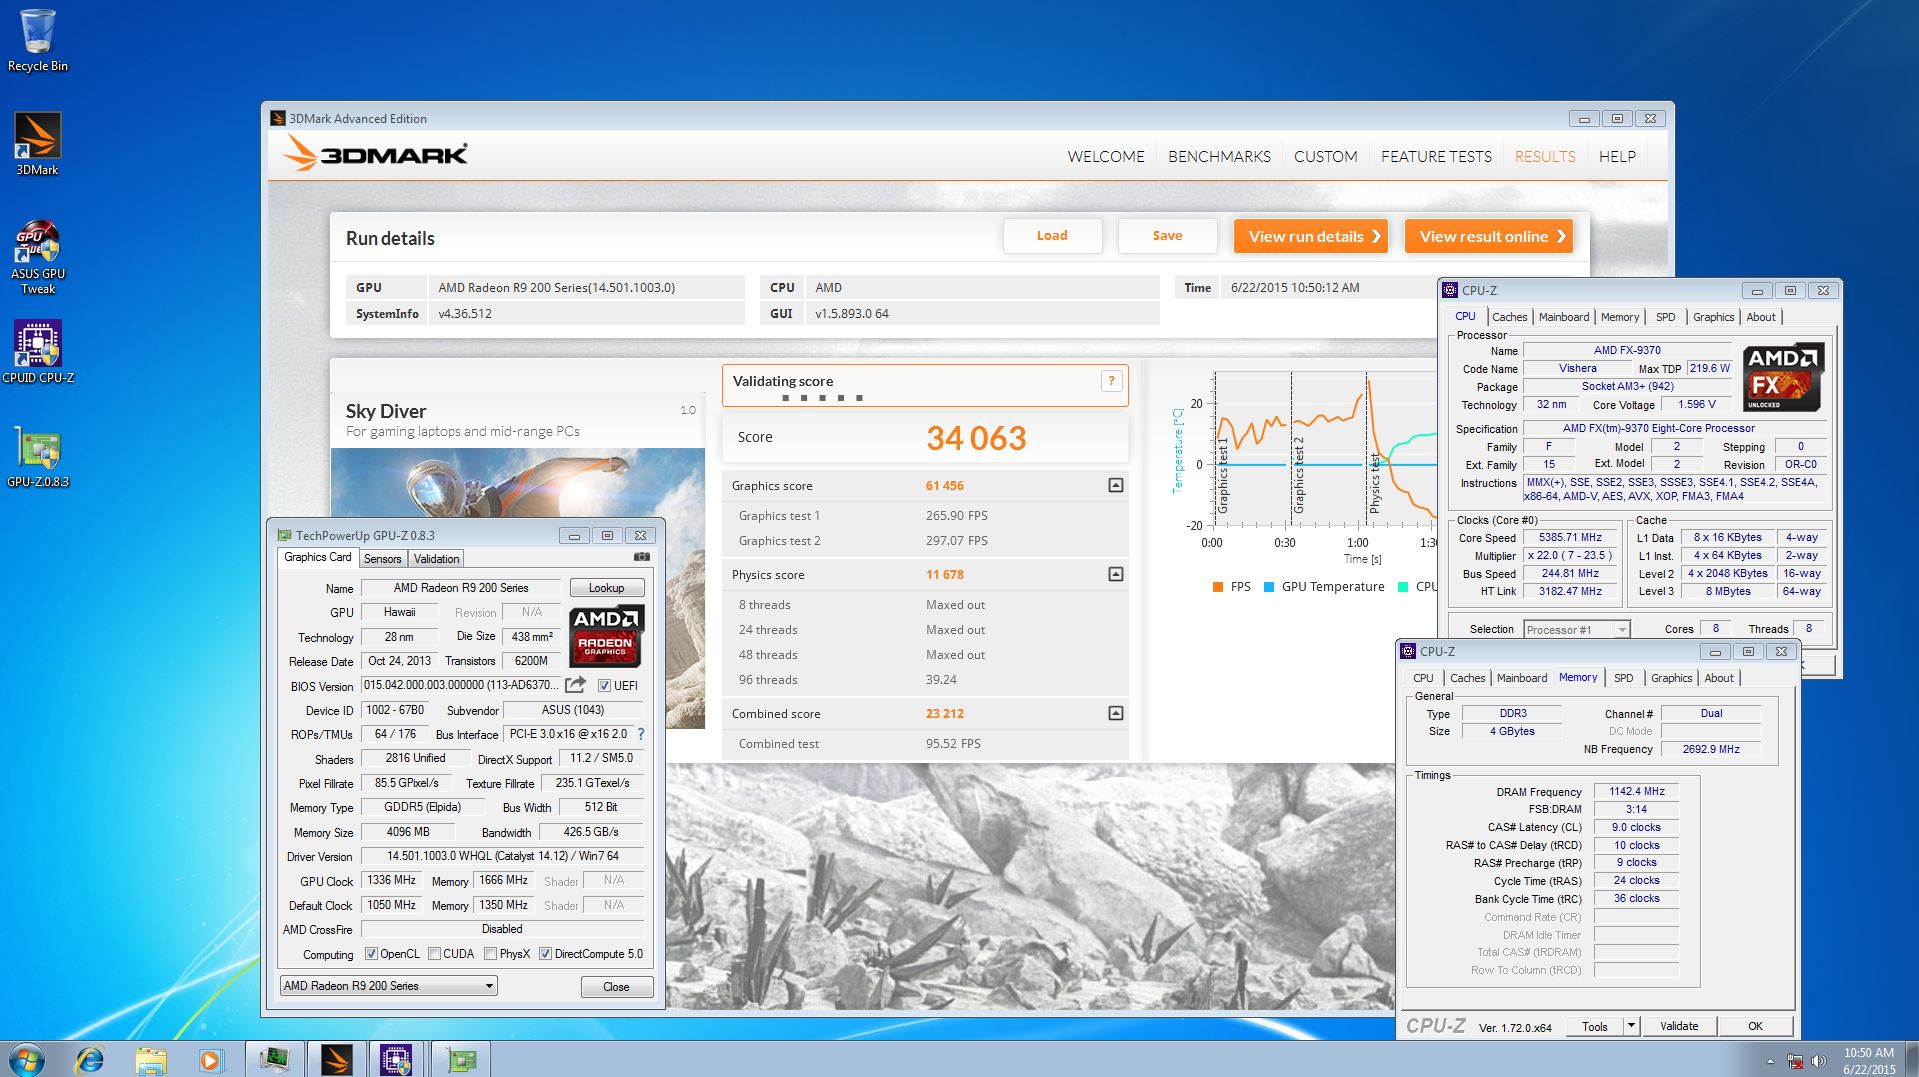
Task: Show hidden tray icons arrow
Action: (1770, 1060)
